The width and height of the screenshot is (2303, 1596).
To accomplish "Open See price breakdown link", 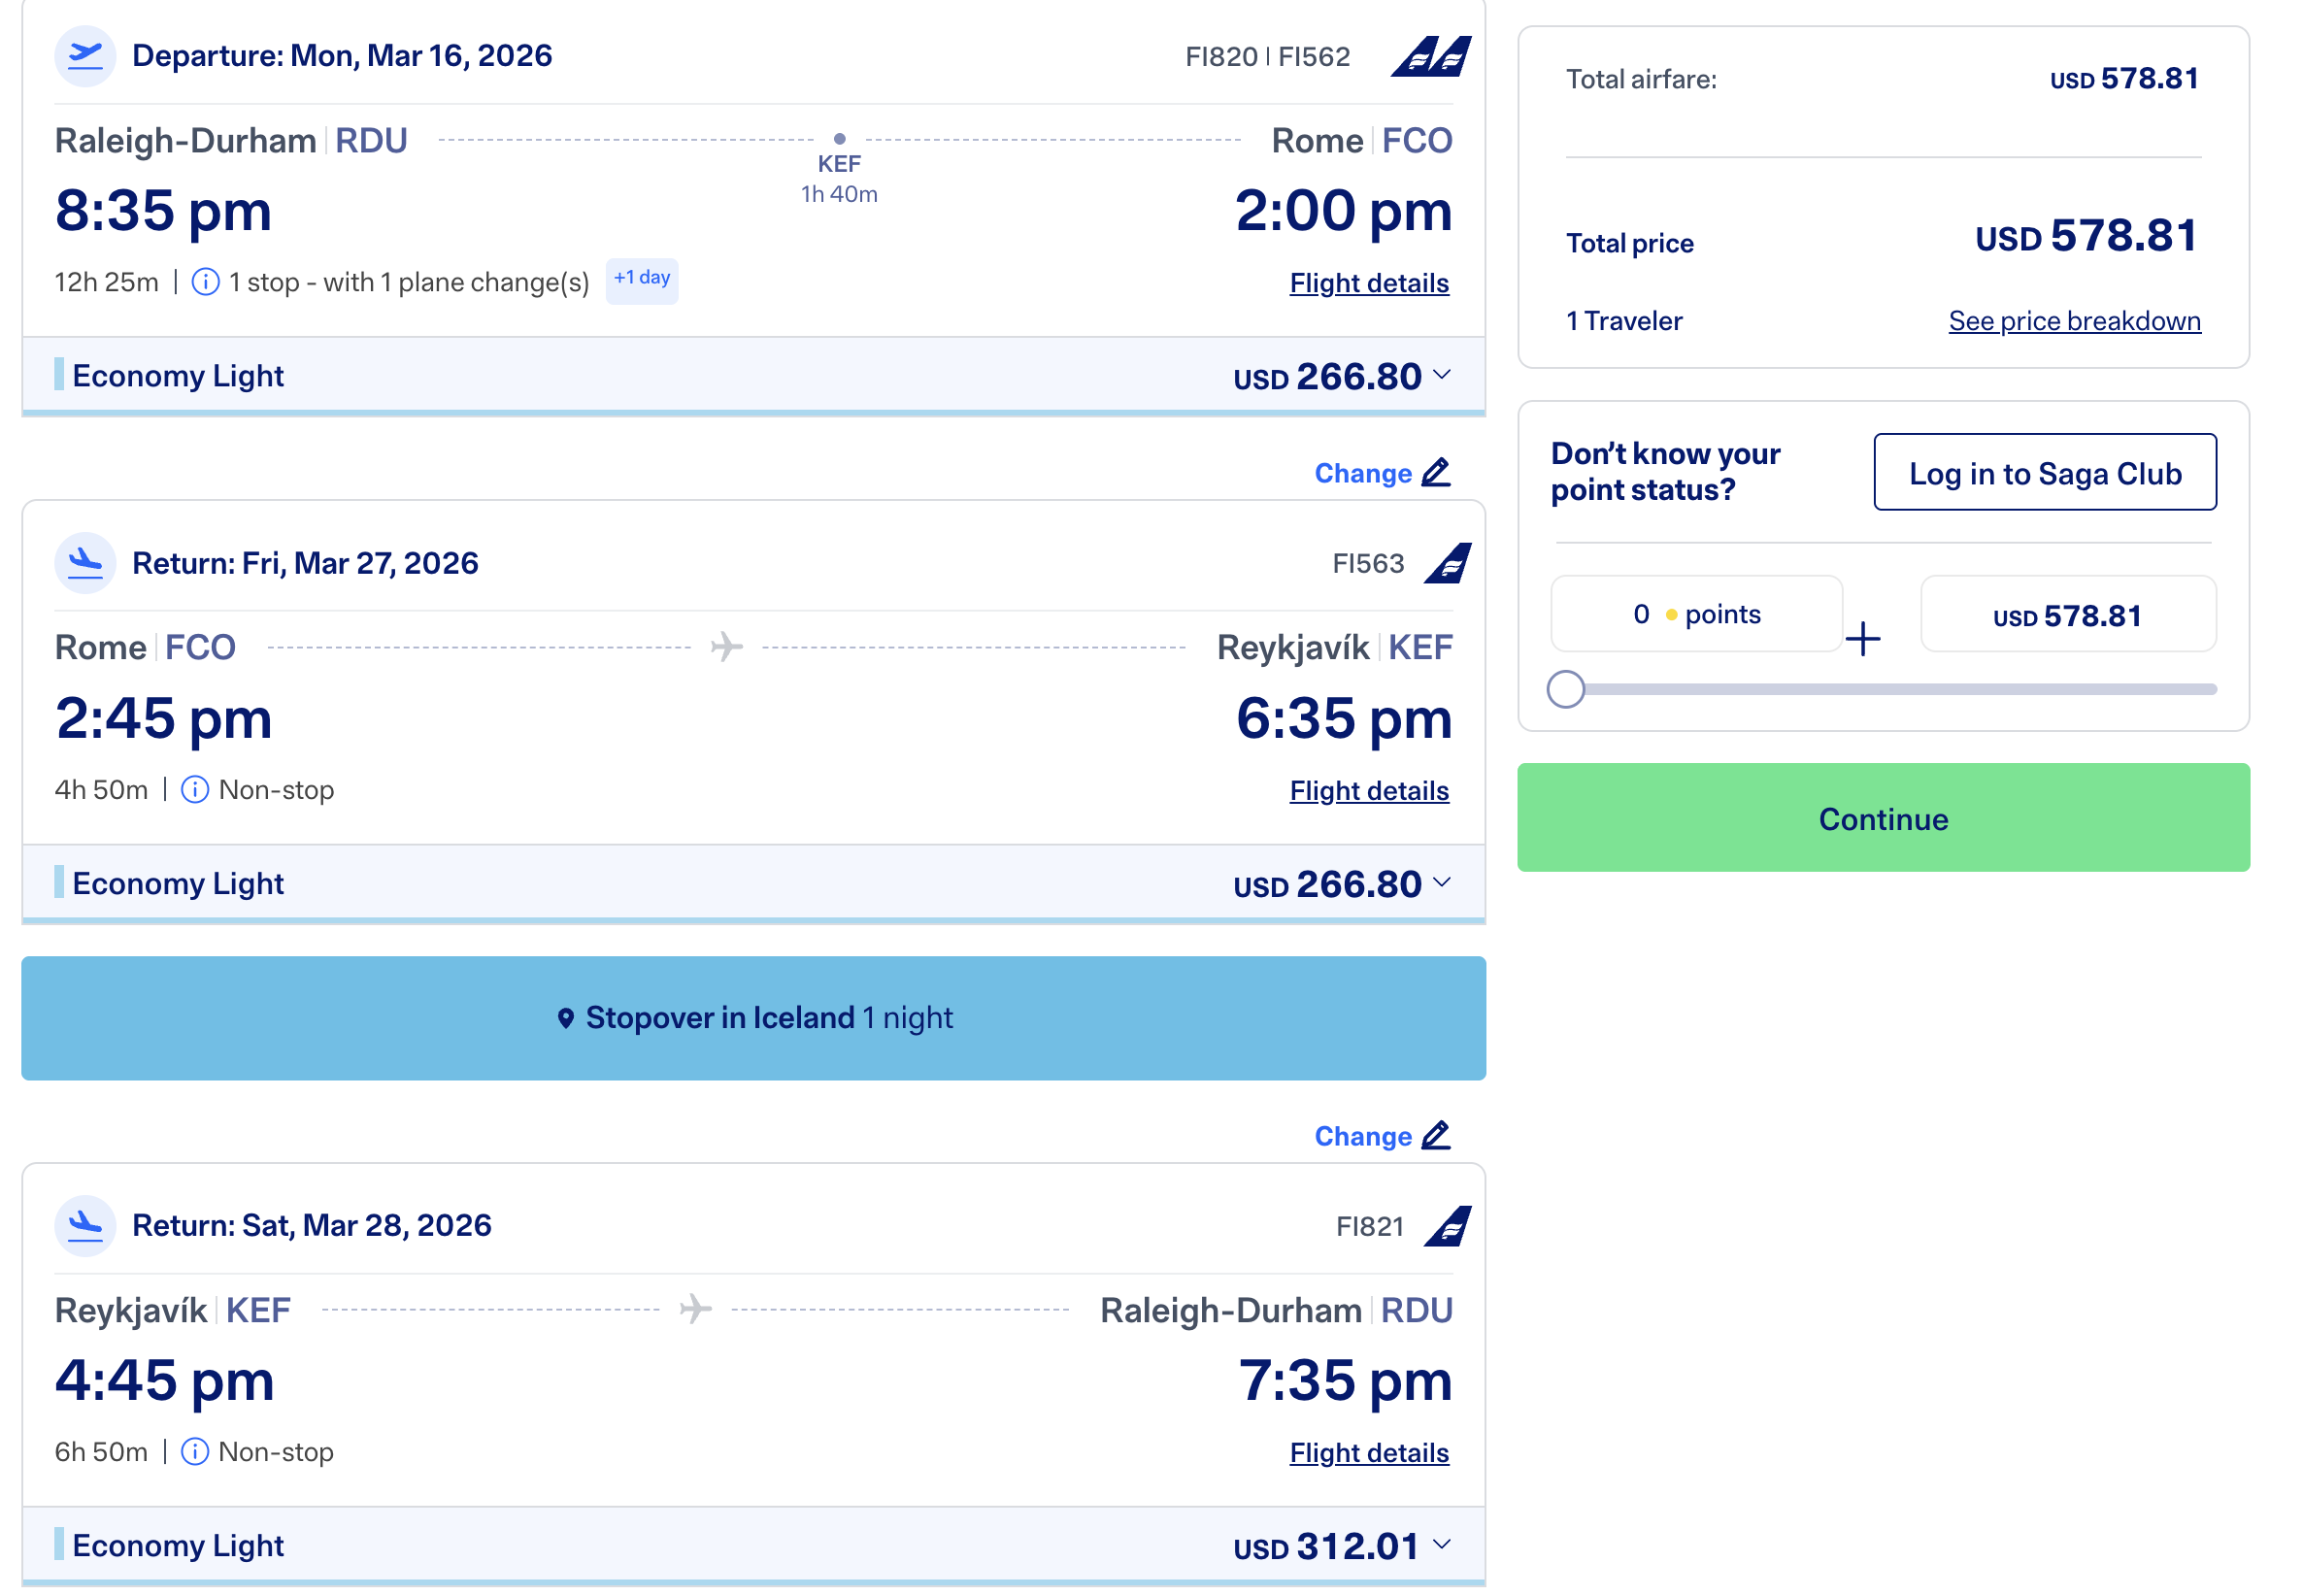I will pyautogui.click(x=2073, y=321).
